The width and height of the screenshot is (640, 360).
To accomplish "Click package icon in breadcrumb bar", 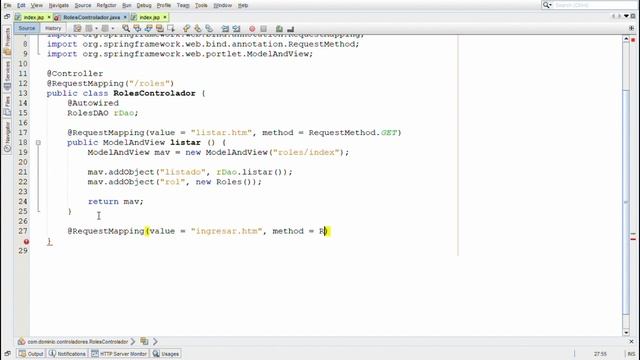I will coord(21,341).
